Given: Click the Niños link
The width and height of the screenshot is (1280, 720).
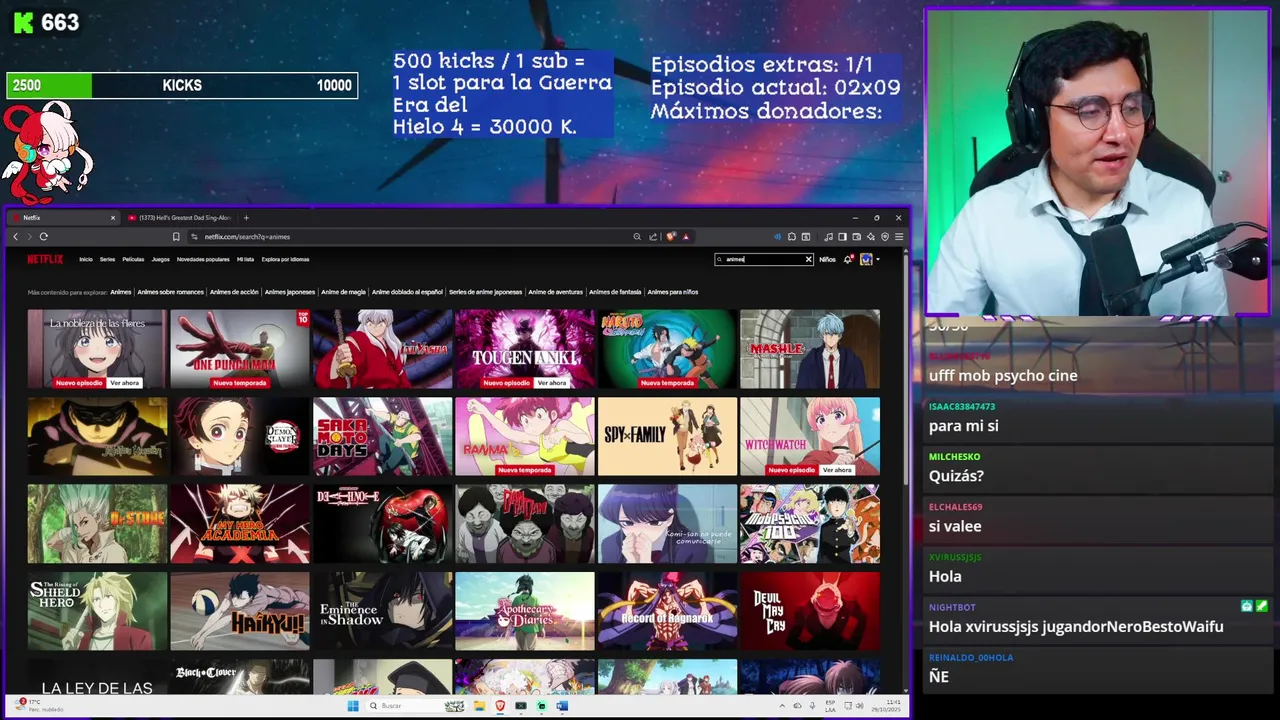Looking at the screenshot, I should point(827,259).
